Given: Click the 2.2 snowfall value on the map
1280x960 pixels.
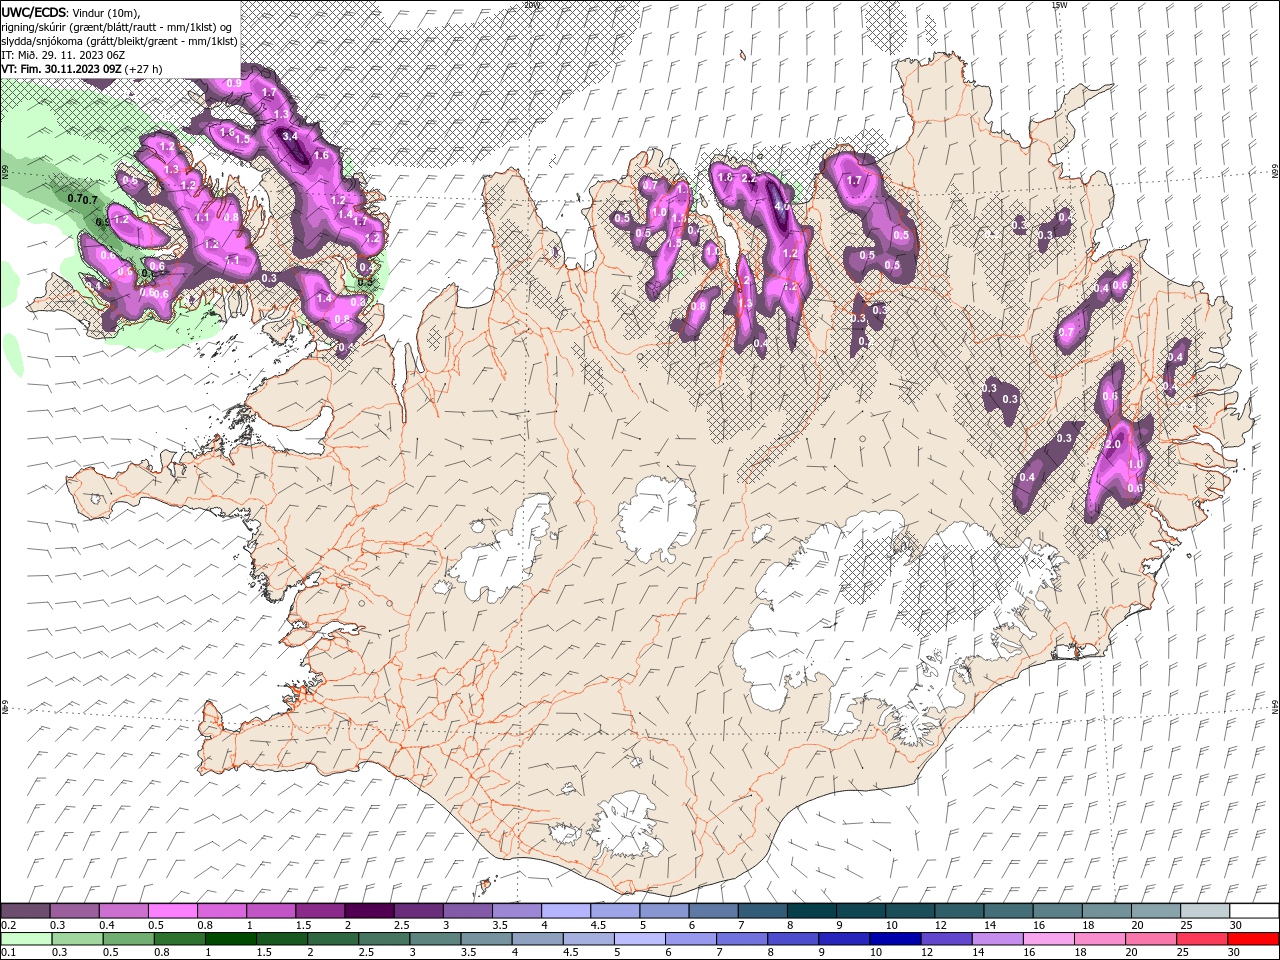Looking at the screenshot, I should coord(748,178).
